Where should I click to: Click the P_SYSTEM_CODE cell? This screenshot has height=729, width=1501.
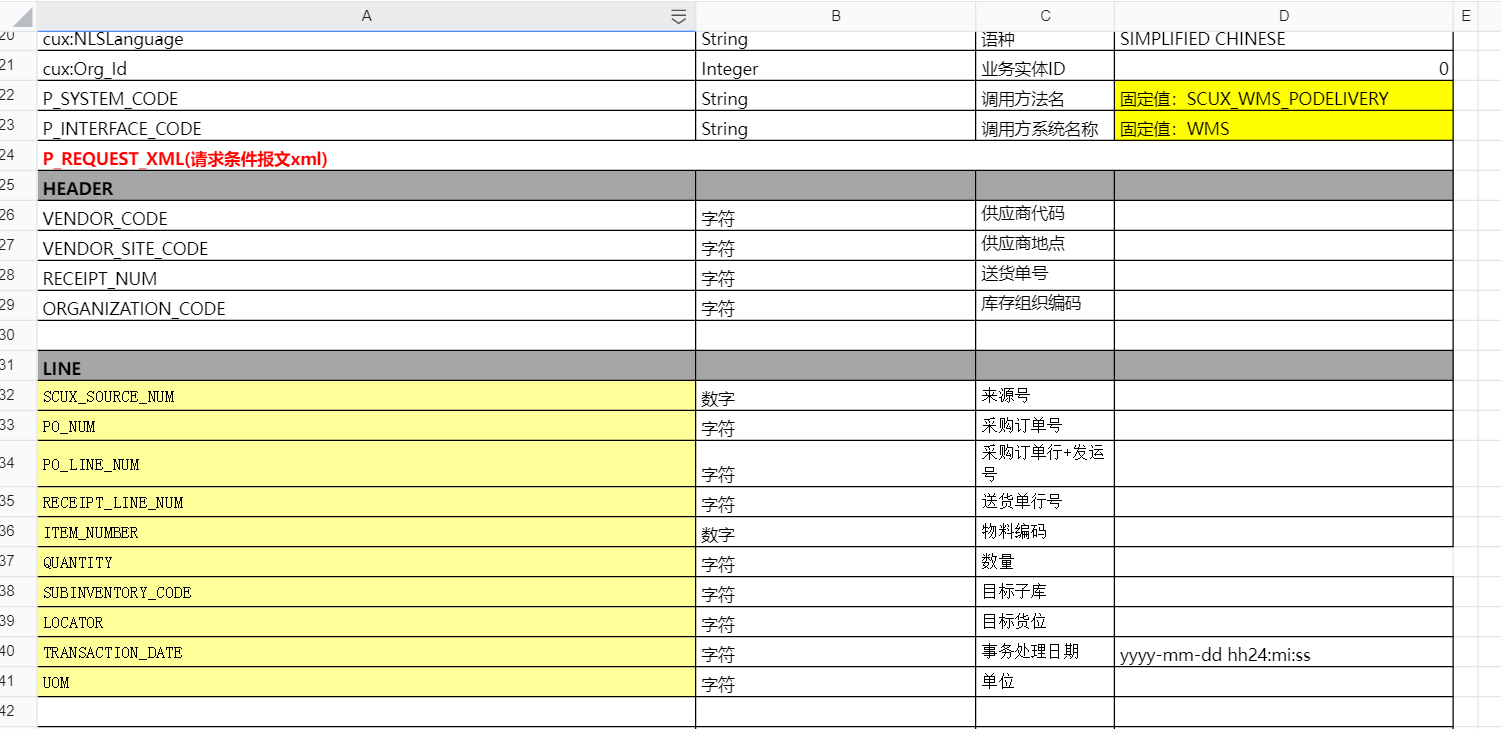366,96
